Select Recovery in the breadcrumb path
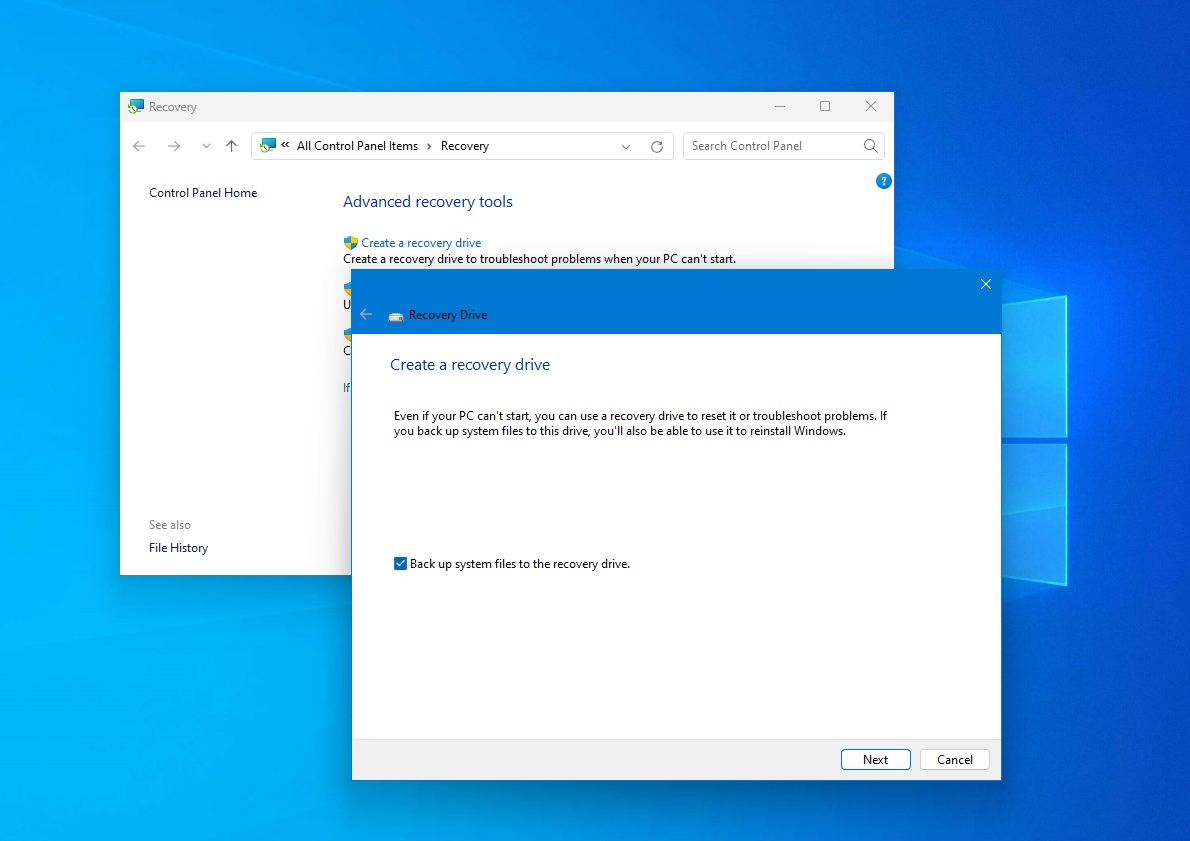The height and width of the screenshot is (841, 1190). tap(464, 146)
